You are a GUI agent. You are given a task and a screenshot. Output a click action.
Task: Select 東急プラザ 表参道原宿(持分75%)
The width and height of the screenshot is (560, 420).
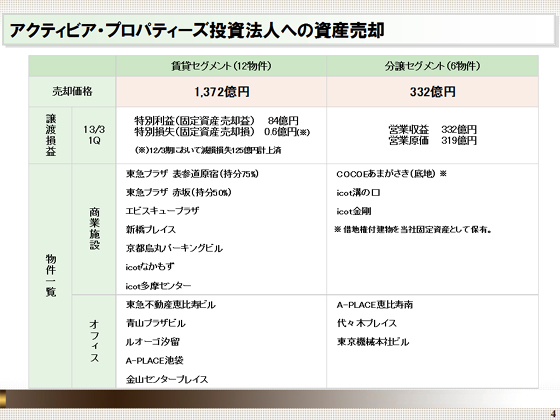click(192, 174)
